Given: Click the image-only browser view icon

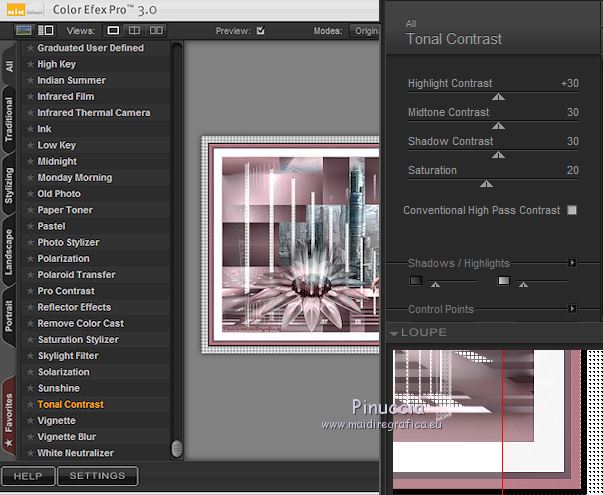Looking at the screenshot, I should point(24,30).
